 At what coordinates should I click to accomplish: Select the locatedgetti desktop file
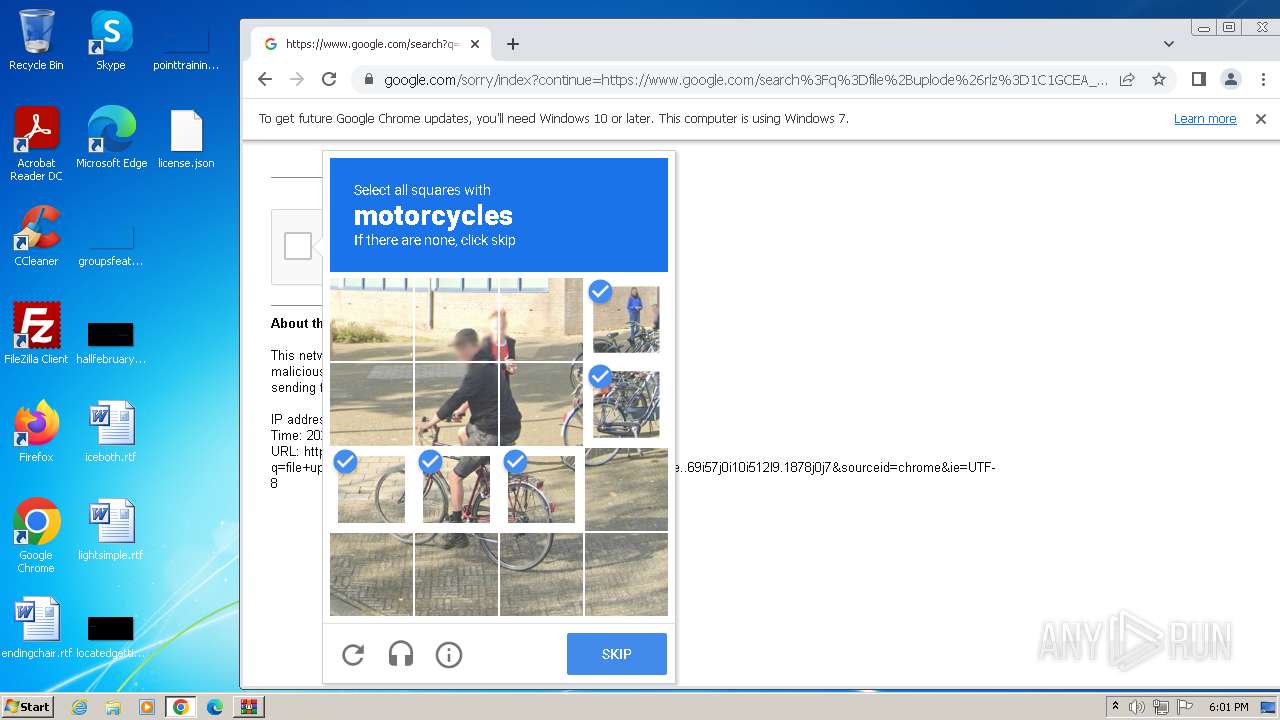tap(110, 635)
